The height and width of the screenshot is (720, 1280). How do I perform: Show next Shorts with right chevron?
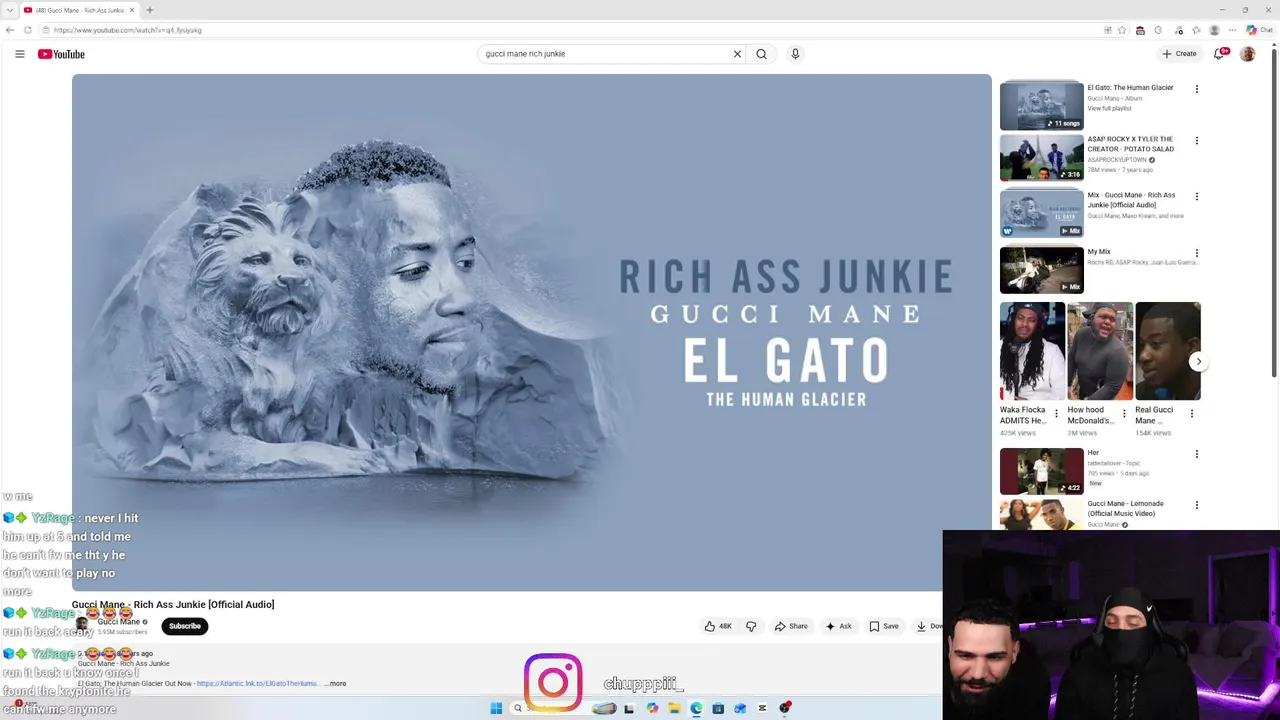click(x=1198, y=361)
